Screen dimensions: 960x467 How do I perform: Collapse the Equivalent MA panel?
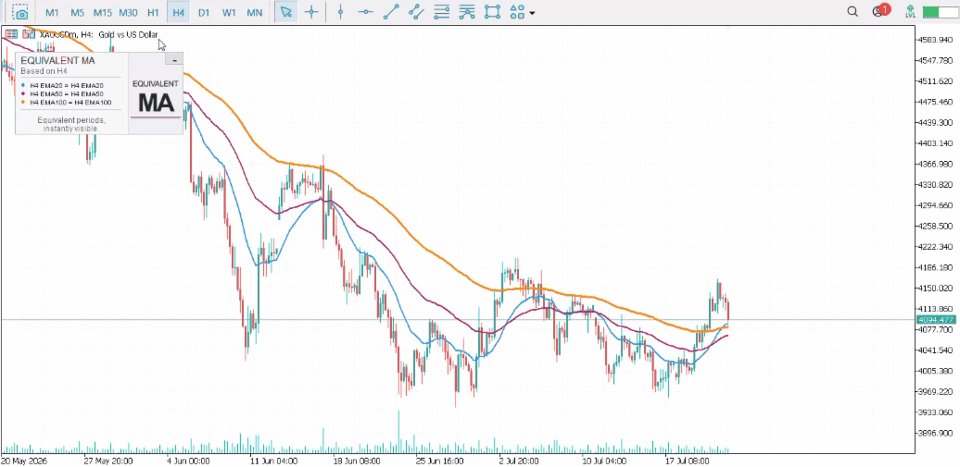pyautogui.click(x=174, y=59)
